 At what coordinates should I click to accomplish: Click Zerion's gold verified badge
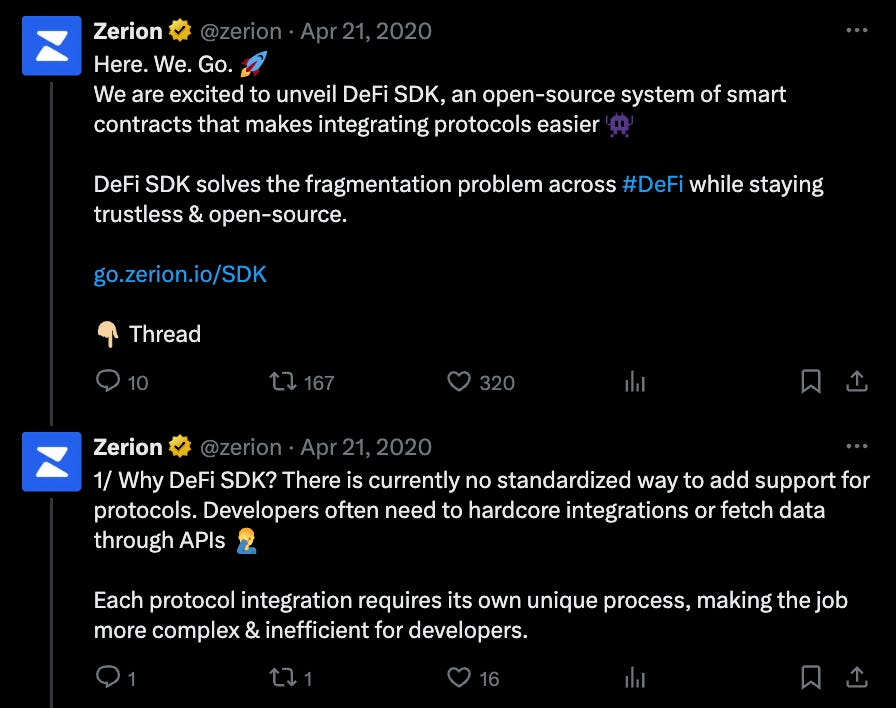(x=178, y=31)
